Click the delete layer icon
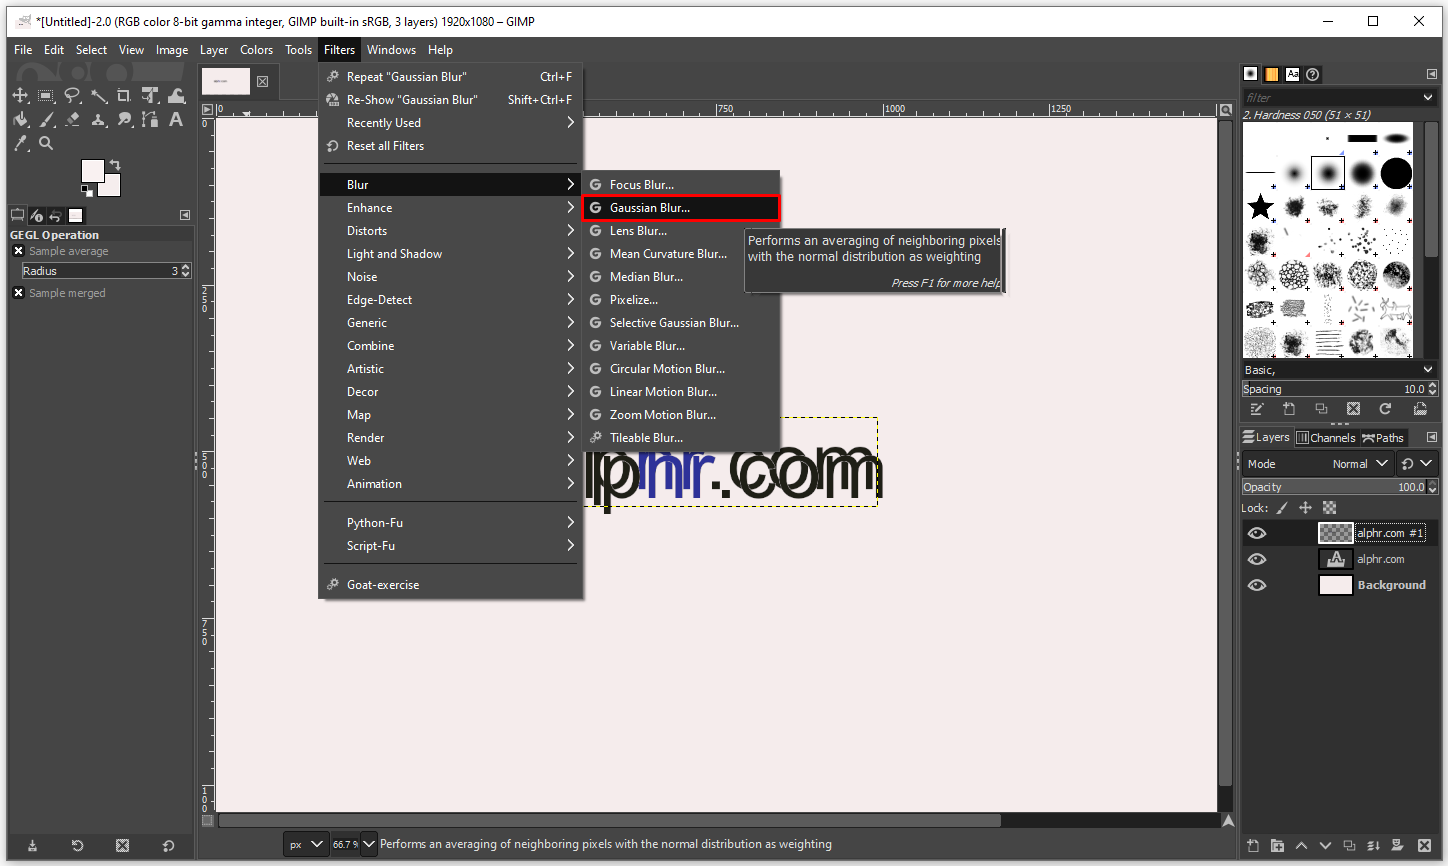Screen dimensions: 1448x866 (1424, 846)
